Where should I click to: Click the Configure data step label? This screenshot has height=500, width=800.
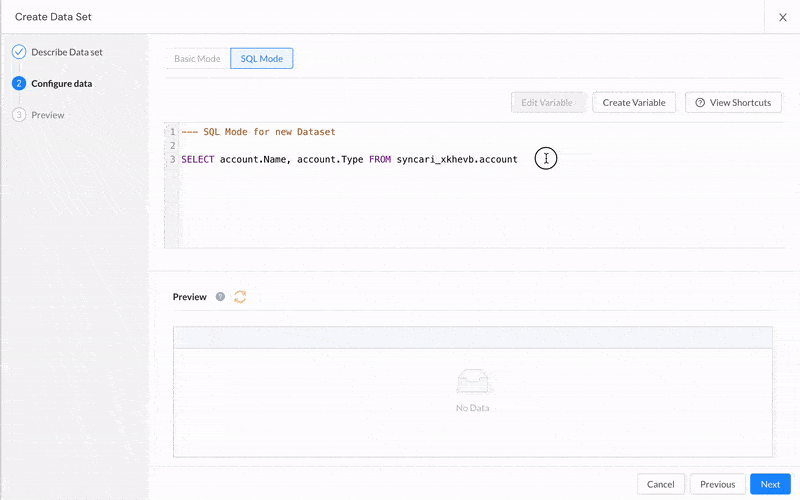click(x=62, y=84)
